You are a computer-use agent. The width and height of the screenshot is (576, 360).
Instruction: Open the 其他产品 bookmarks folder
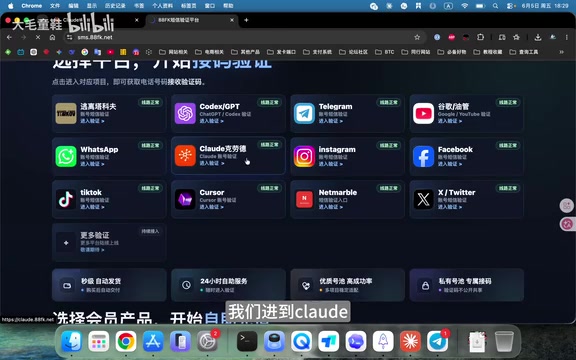click(245, 52)
